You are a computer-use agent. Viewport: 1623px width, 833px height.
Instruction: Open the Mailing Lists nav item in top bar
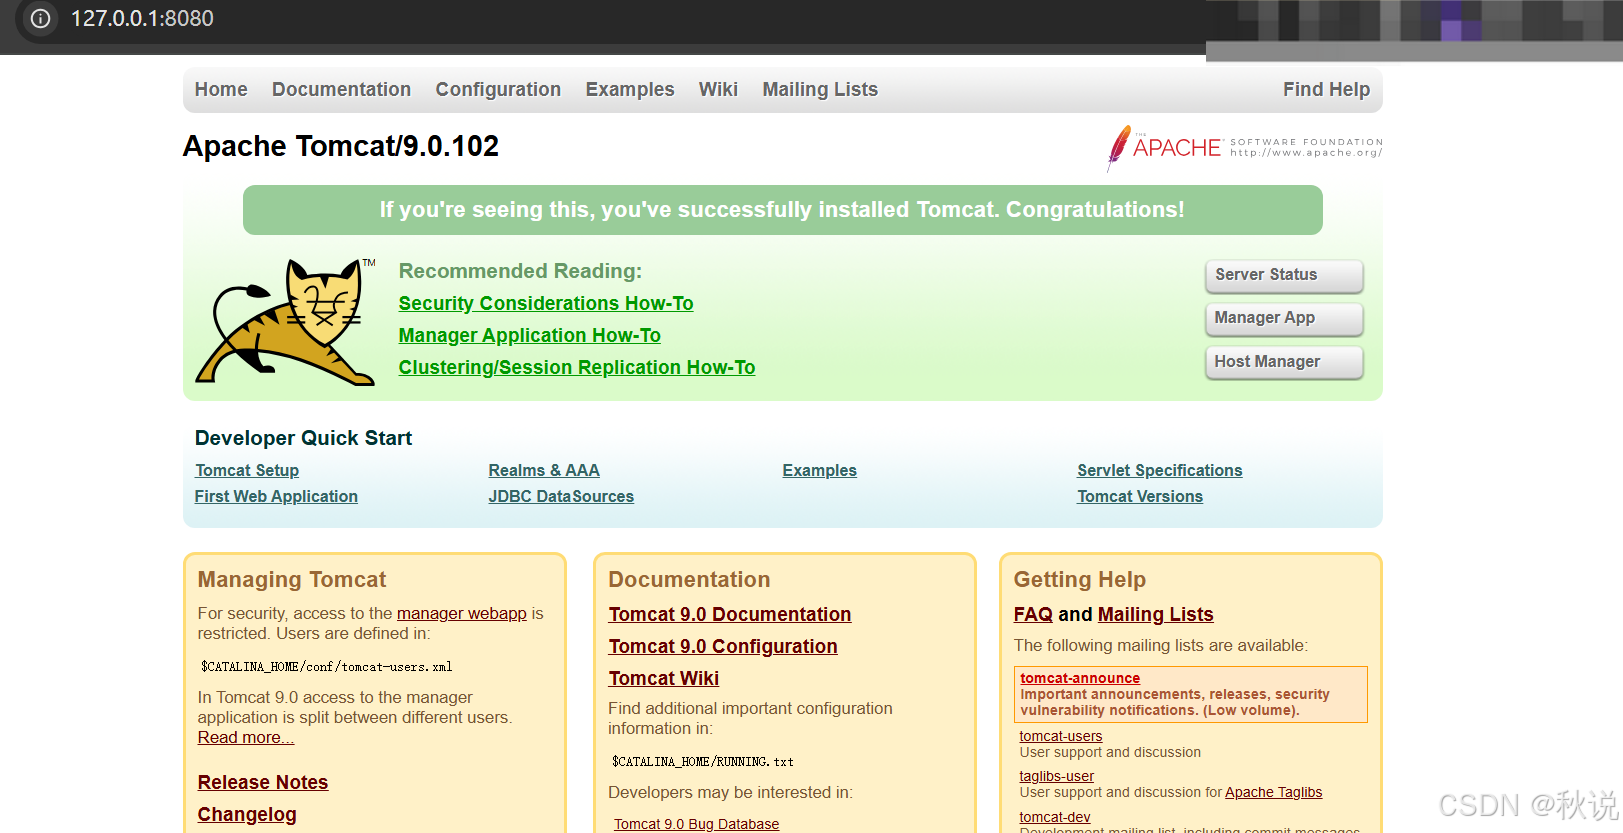click(x=820, y=89)
